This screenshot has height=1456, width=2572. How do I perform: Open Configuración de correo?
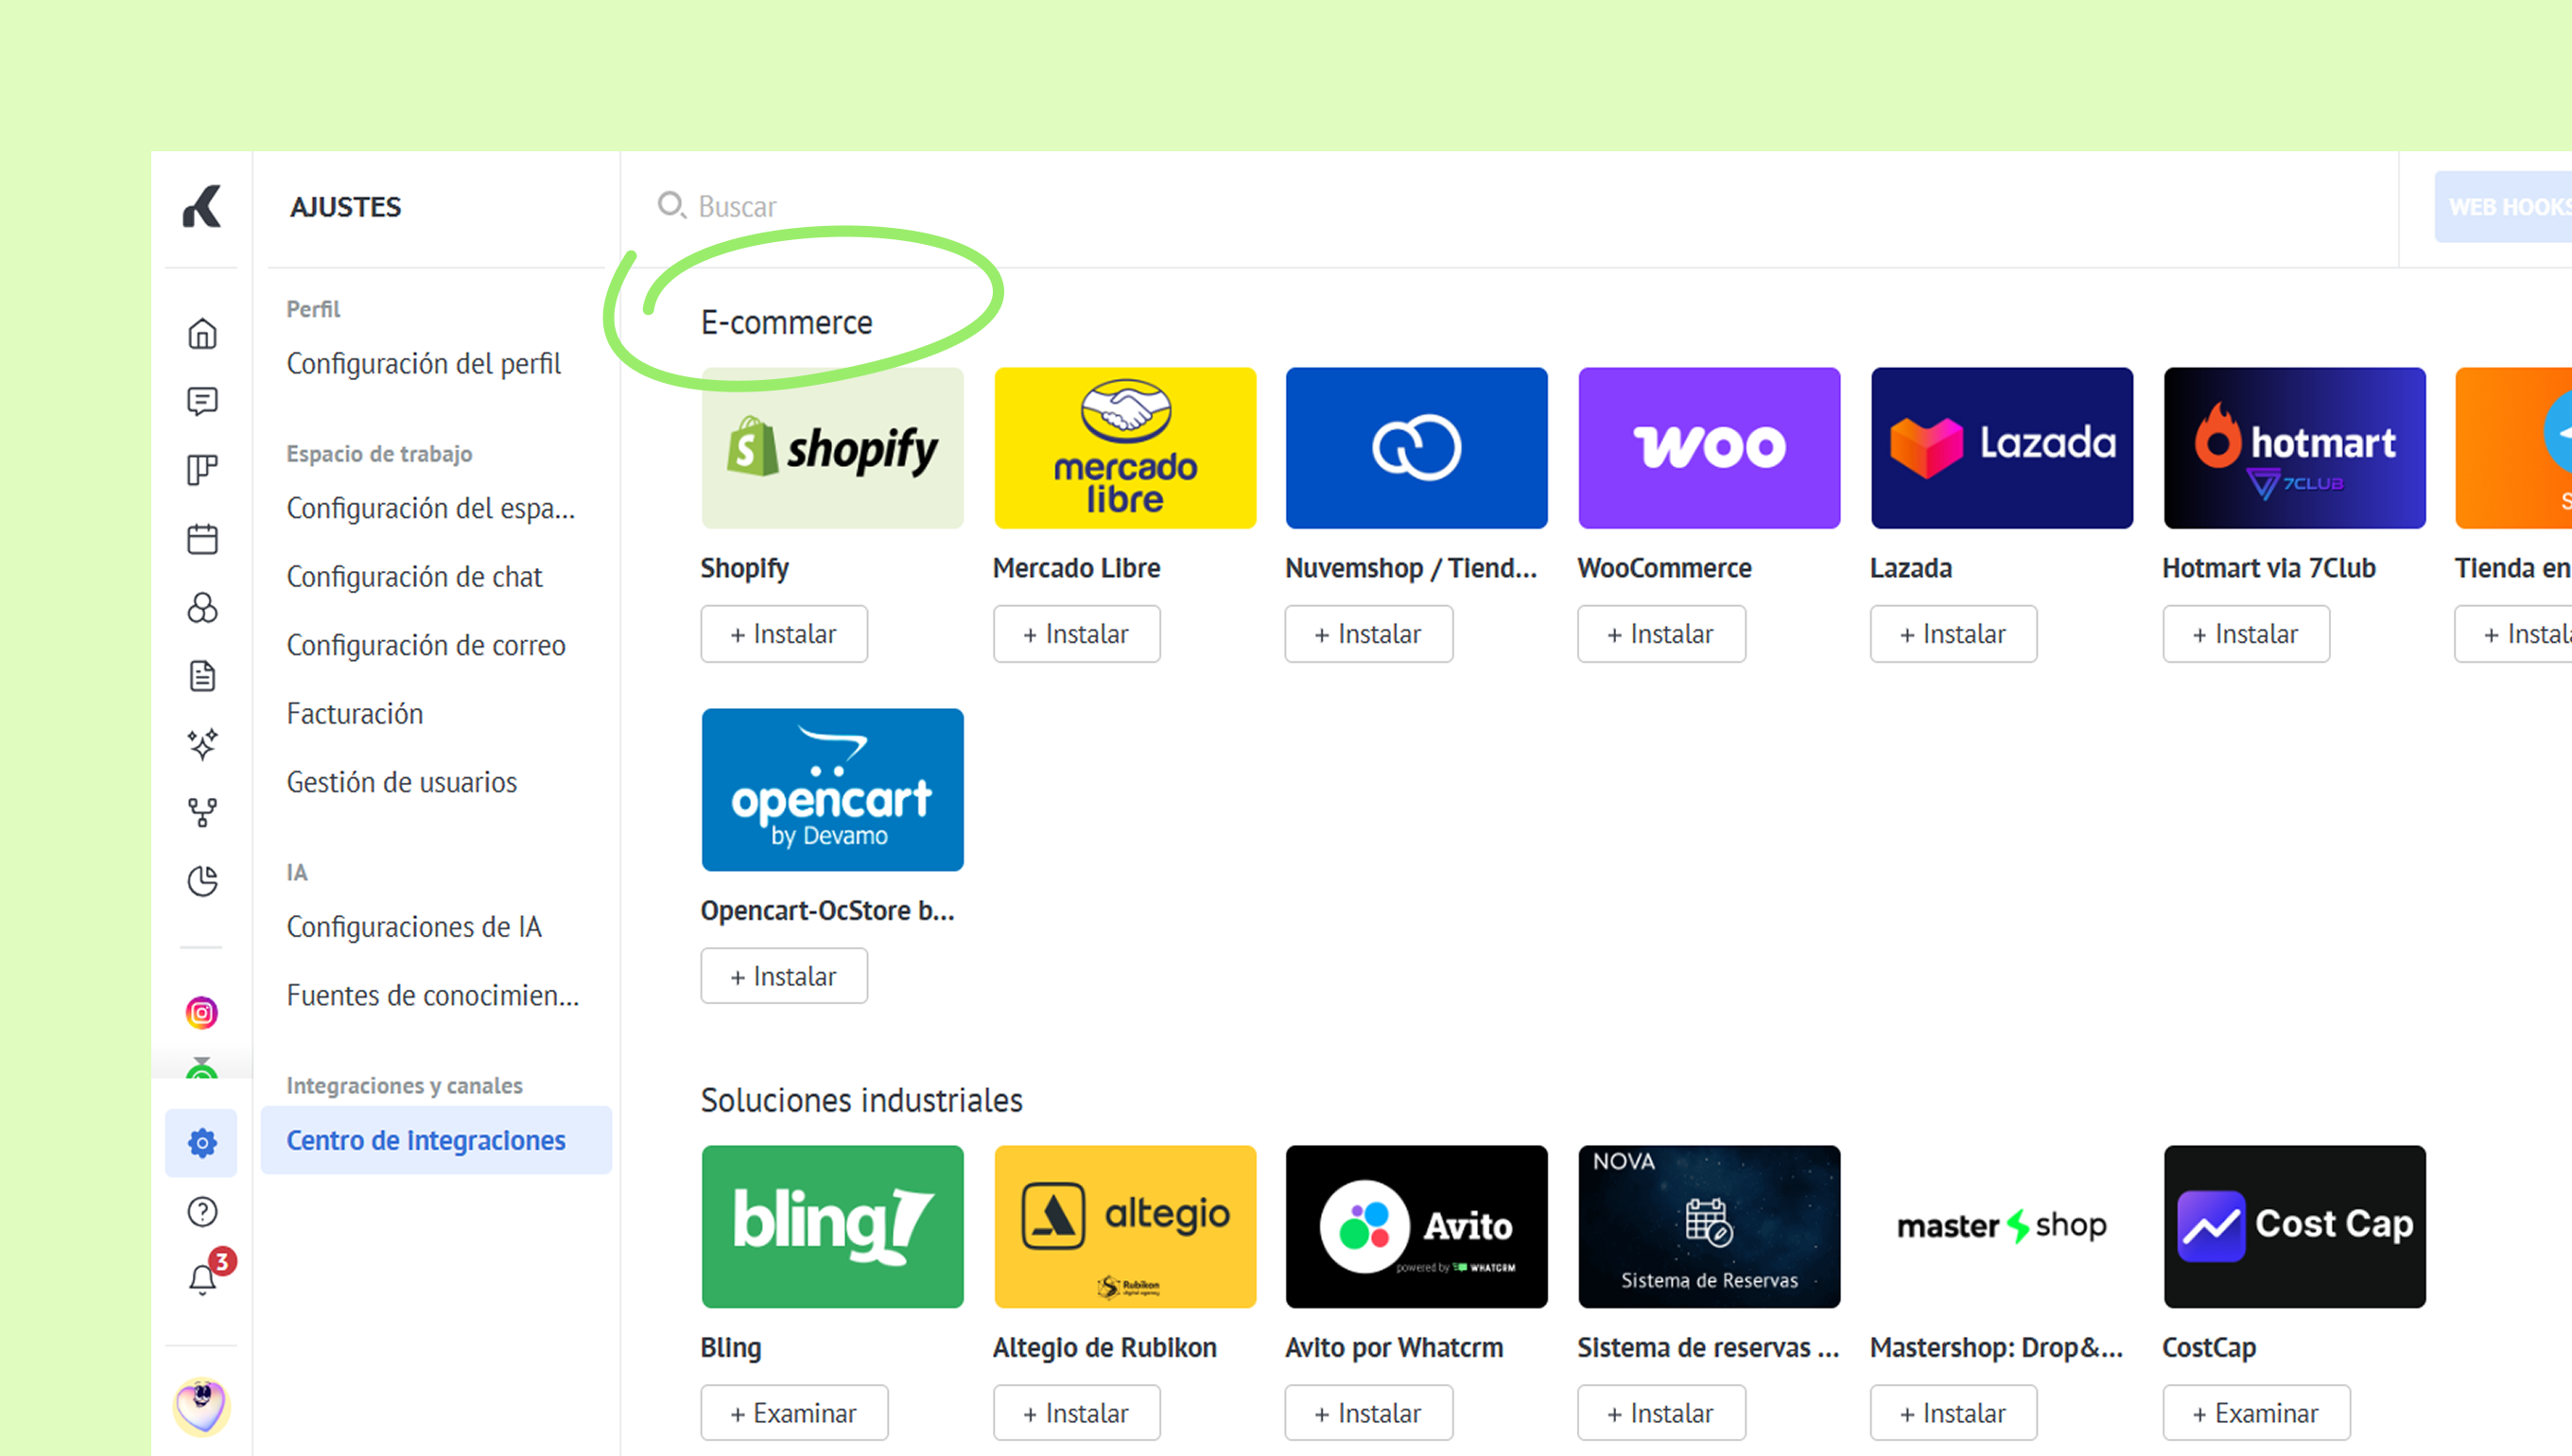pyautogui.click(x=426, y=645)
